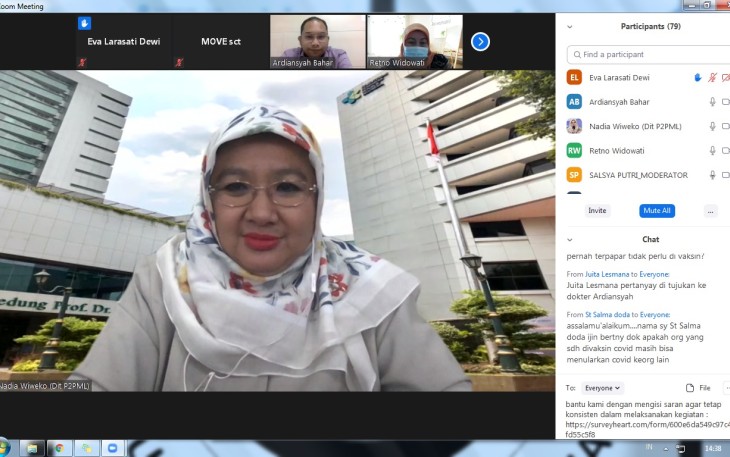The image size is (730, 457).
Task: Select Ardiansyah Bahar video thumbnail
Action: coord(318,42)
